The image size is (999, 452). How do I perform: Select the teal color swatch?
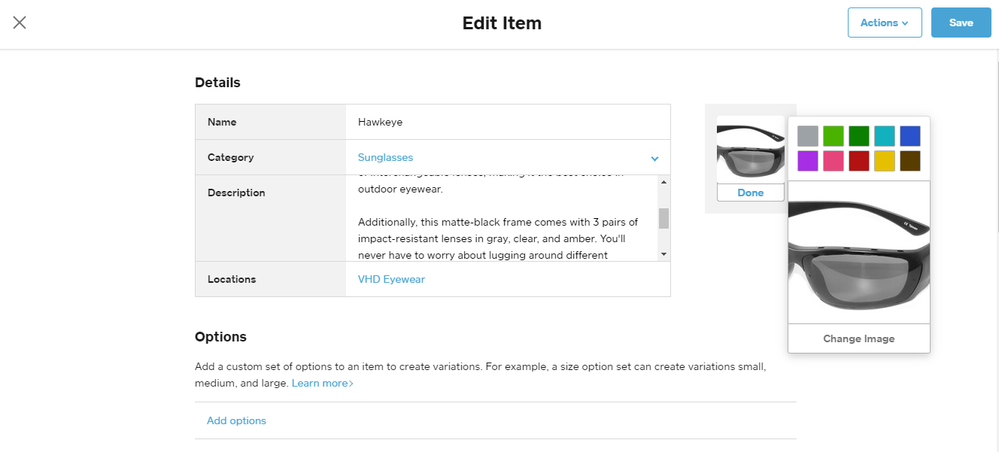[884, 136]
